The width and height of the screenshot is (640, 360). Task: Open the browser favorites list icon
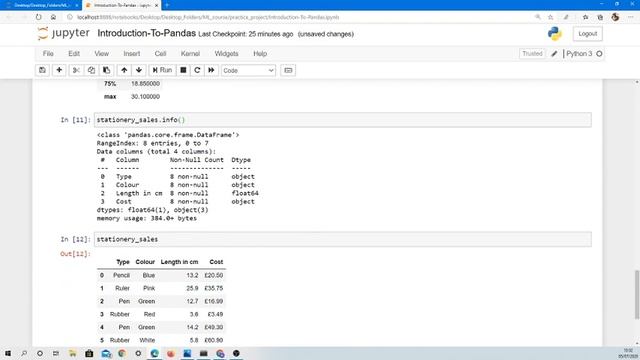pos(585,17)
